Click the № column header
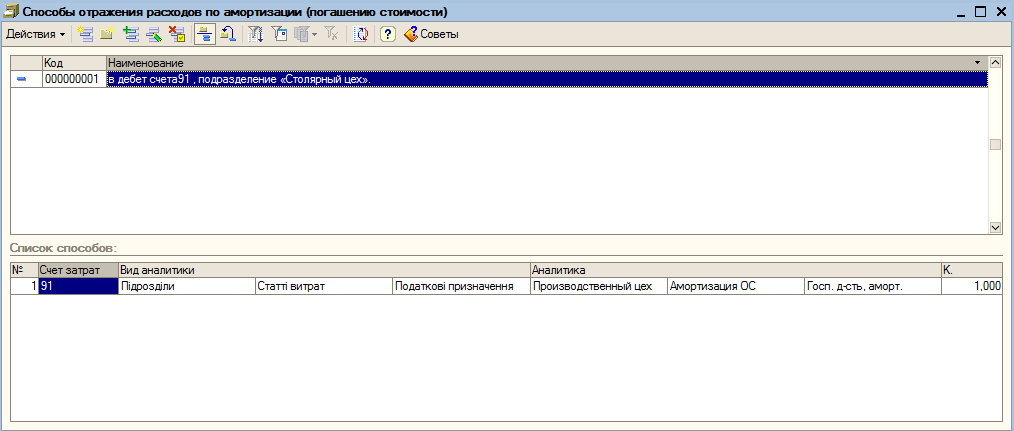The width and height of the screenshot is (1014, 431). pyautogui.click(x=25, y=269)
